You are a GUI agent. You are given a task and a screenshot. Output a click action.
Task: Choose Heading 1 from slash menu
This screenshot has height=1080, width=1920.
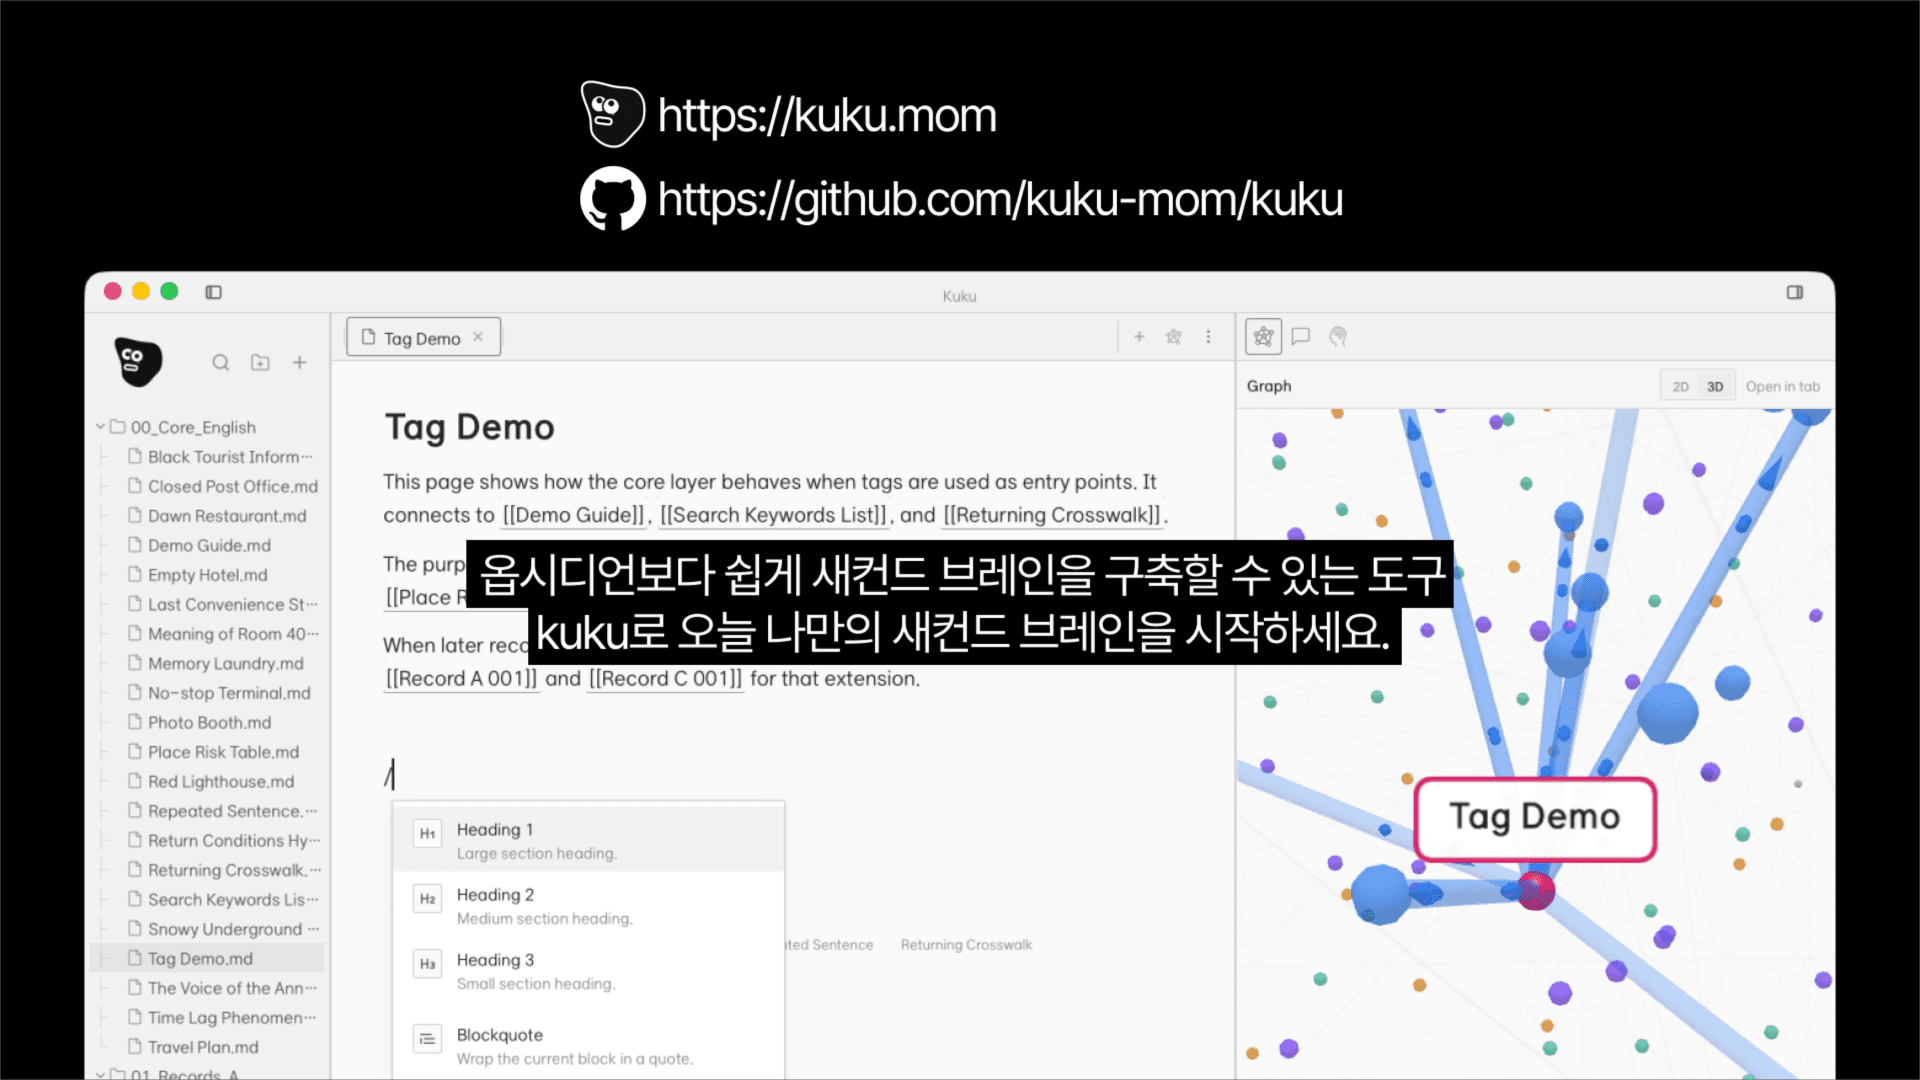coord(588,841)
